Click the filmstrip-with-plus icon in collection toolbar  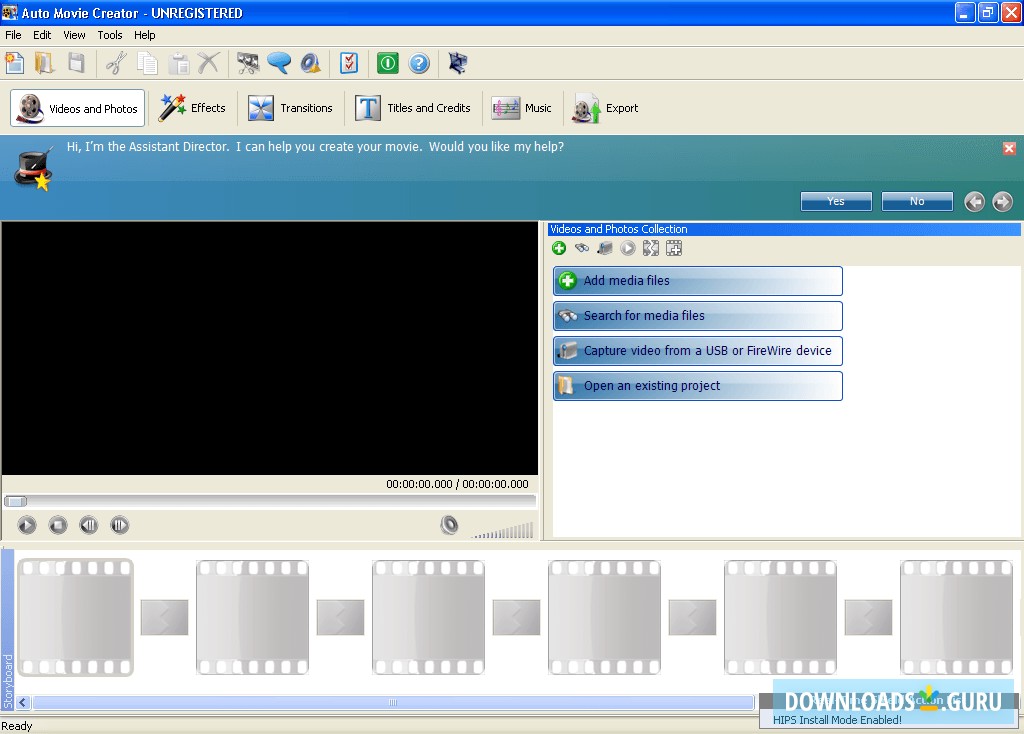674,248
